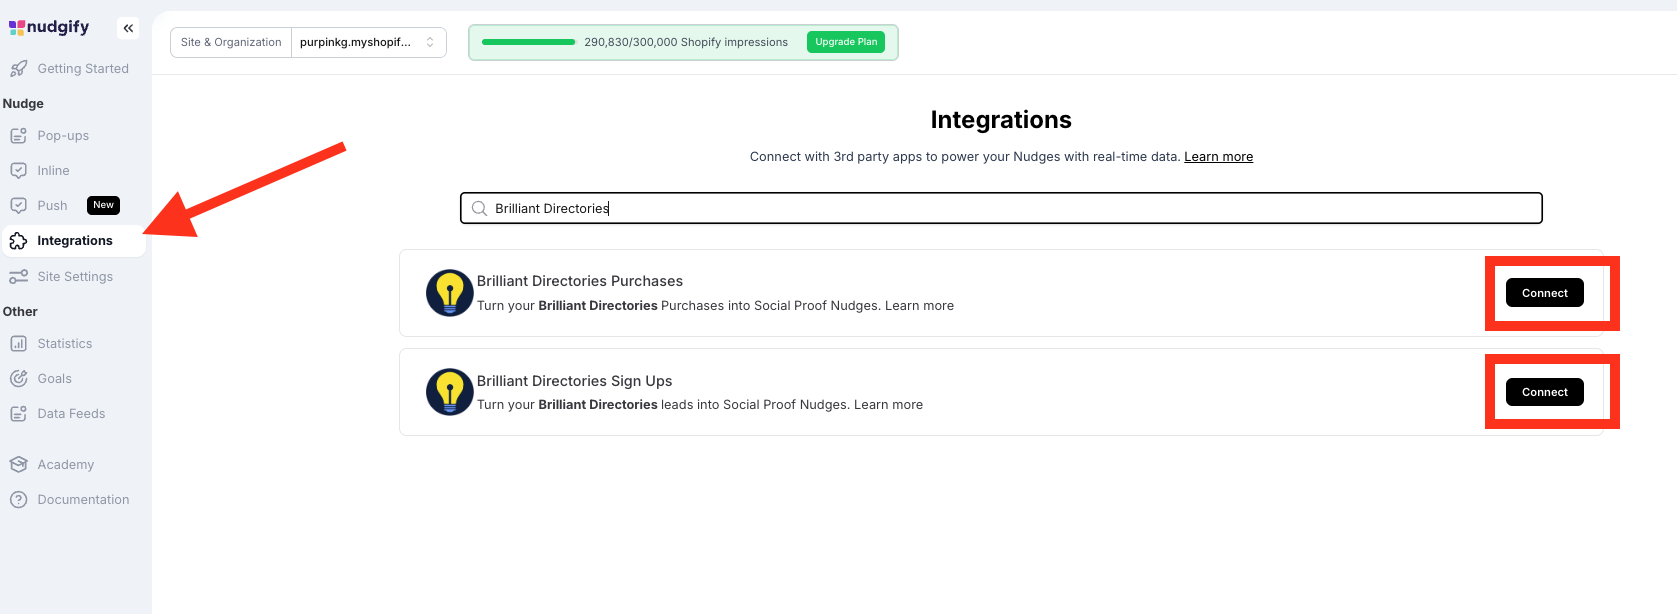Open the Academy link in sidebar
This screenshot has height=614, width=1677.
pos(66,464)
